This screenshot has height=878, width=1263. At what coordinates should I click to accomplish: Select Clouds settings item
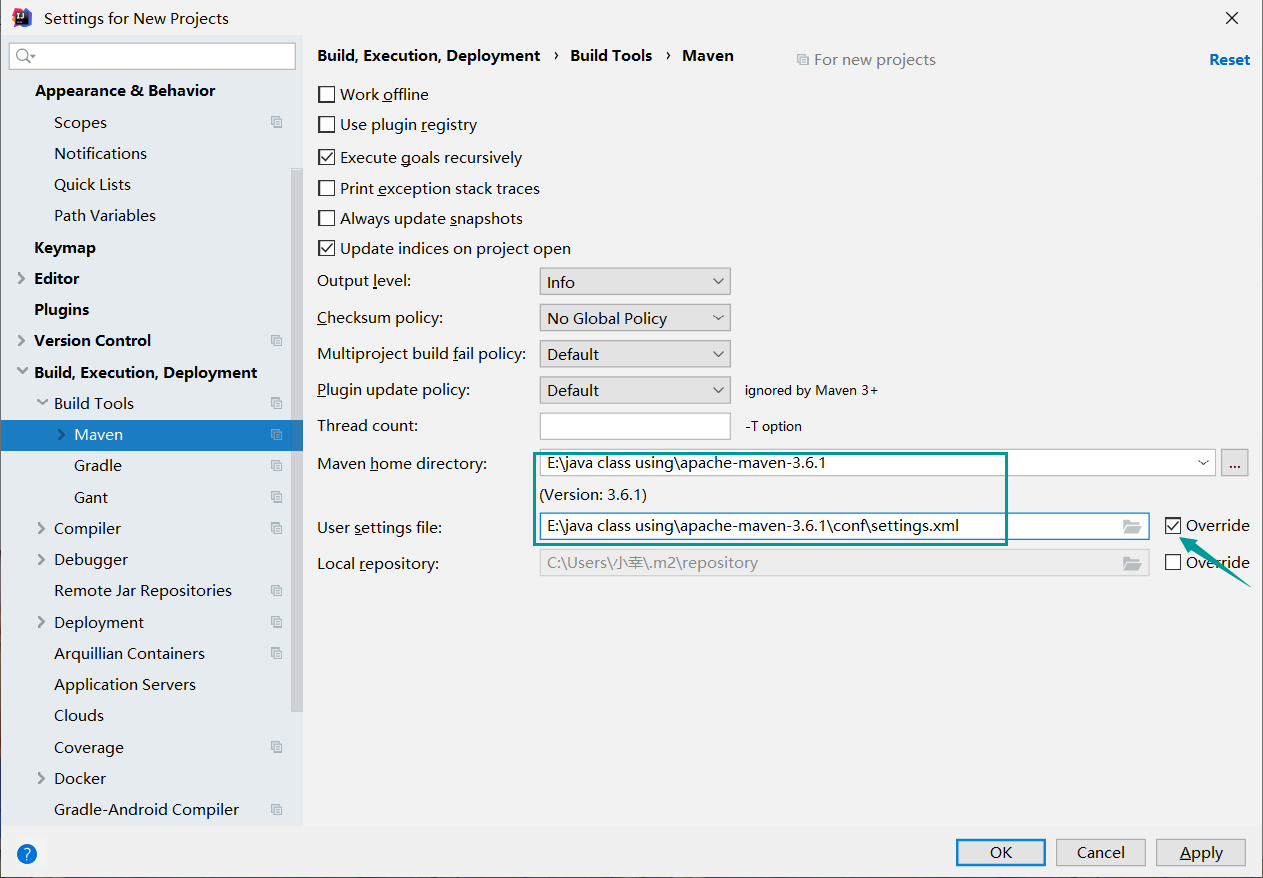point(79,716)
